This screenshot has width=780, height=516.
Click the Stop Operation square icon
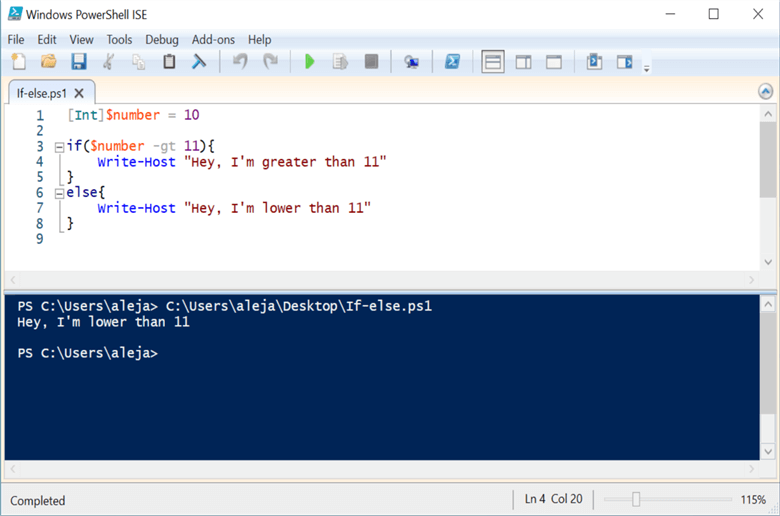coord(371,62)
